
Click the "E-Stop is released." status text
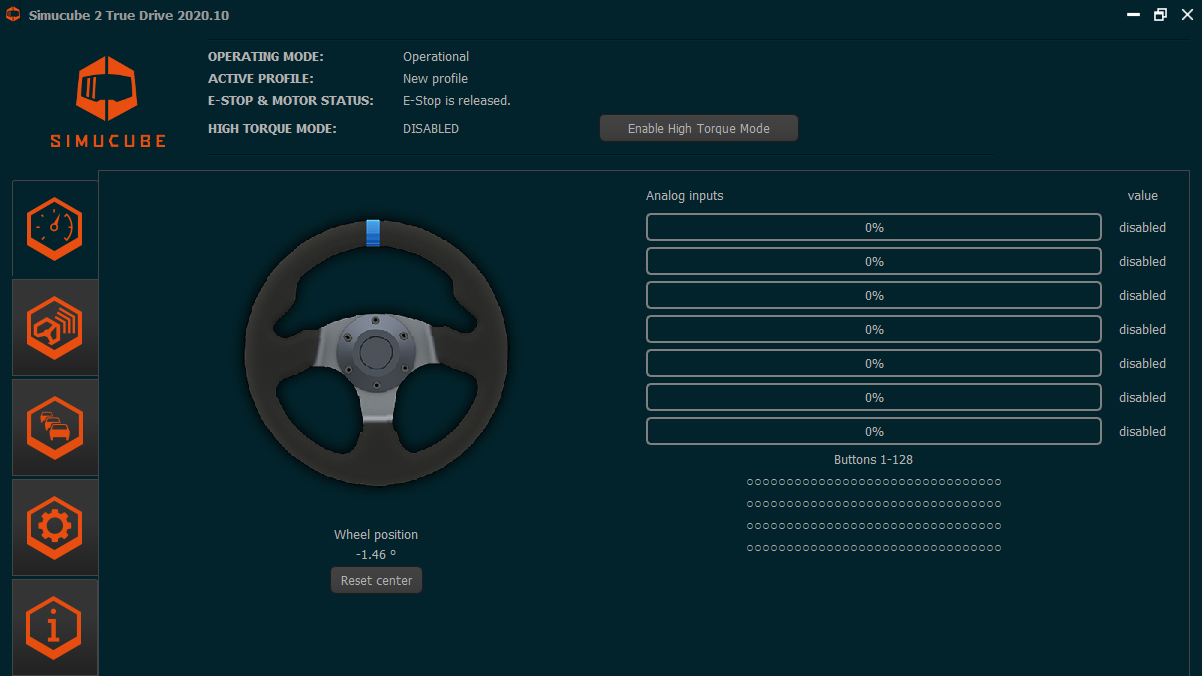point(457,101)
